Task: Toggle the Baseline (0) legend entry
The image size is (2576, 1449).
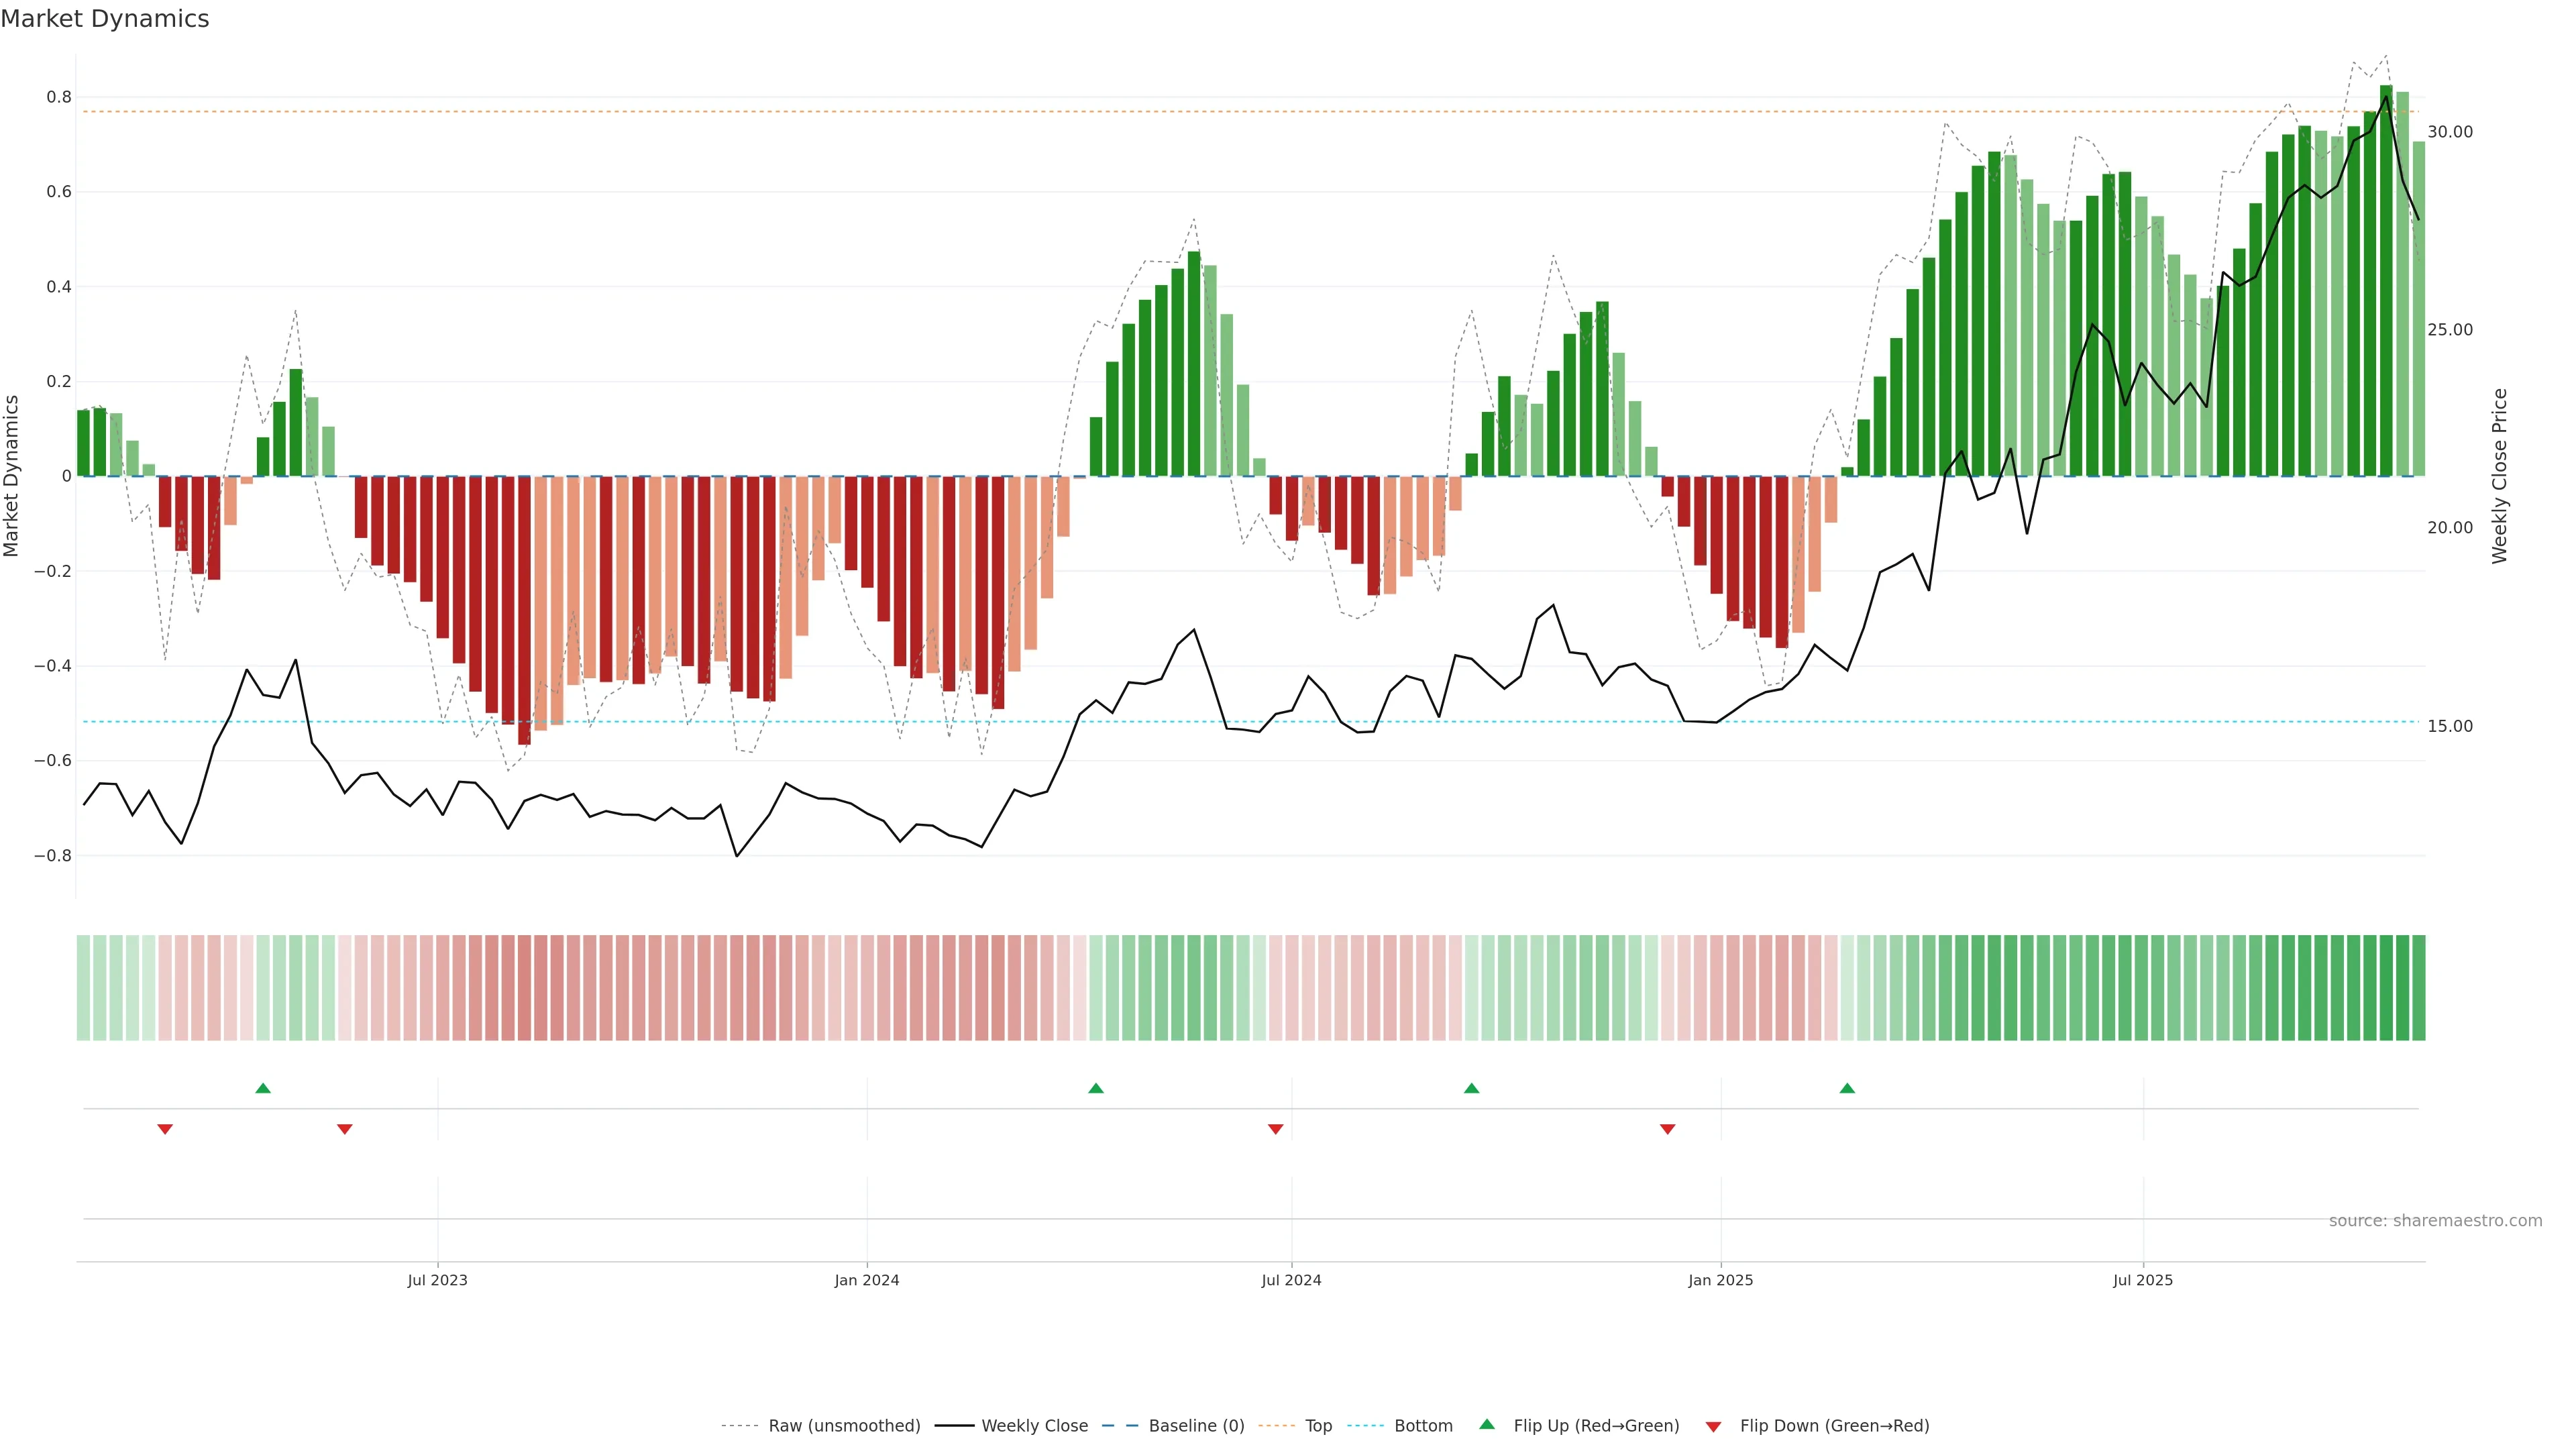Action: point(1196,1426)
